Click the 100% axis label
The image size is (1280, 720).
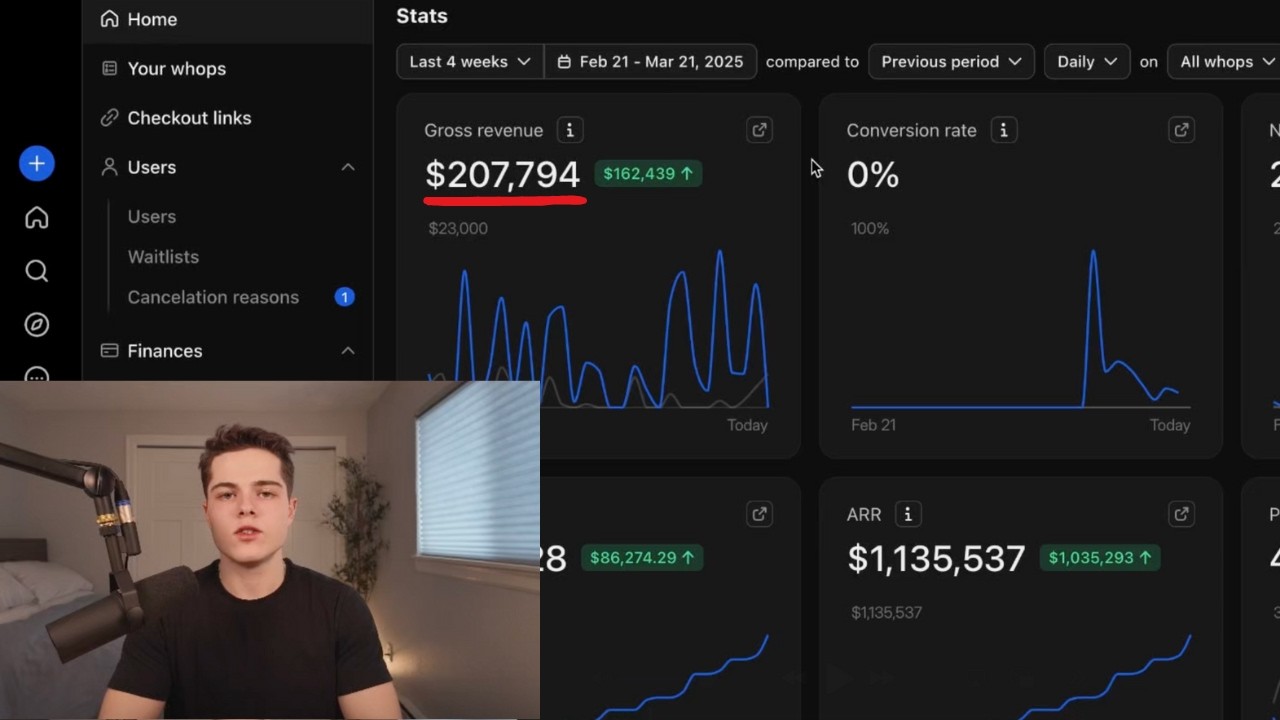pos(870,228)
